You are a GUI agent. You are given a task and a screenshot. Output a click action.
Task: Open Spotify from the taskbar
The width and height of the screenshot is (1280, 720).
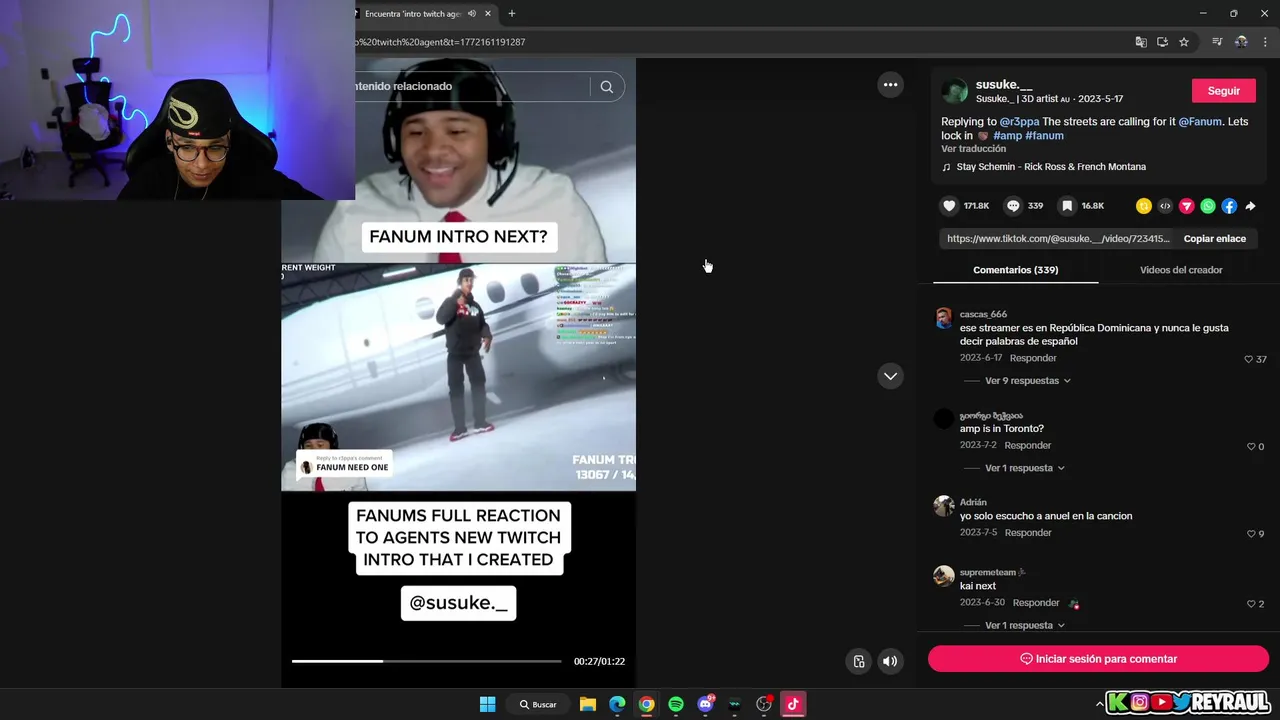click(676, 704)
